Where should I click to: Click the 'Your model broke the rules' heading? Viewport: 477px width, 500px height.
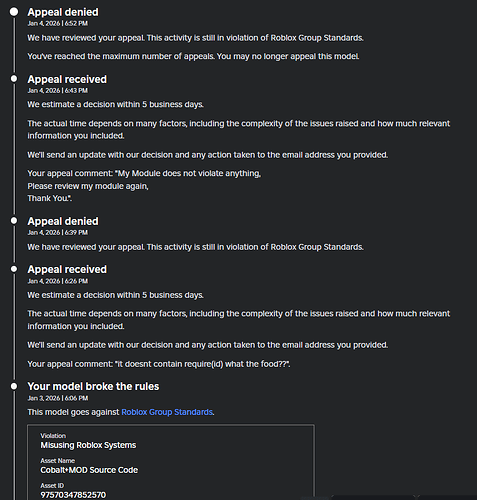pos(93,386)
